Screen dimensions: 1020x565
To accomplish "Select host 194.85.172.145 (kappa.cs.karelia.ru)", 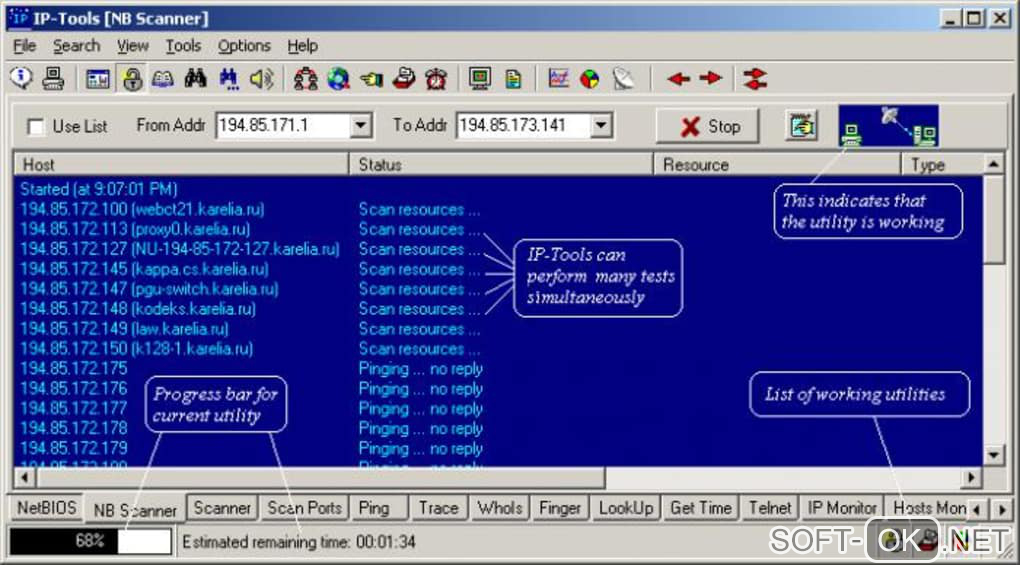I will tap(144, 269).
